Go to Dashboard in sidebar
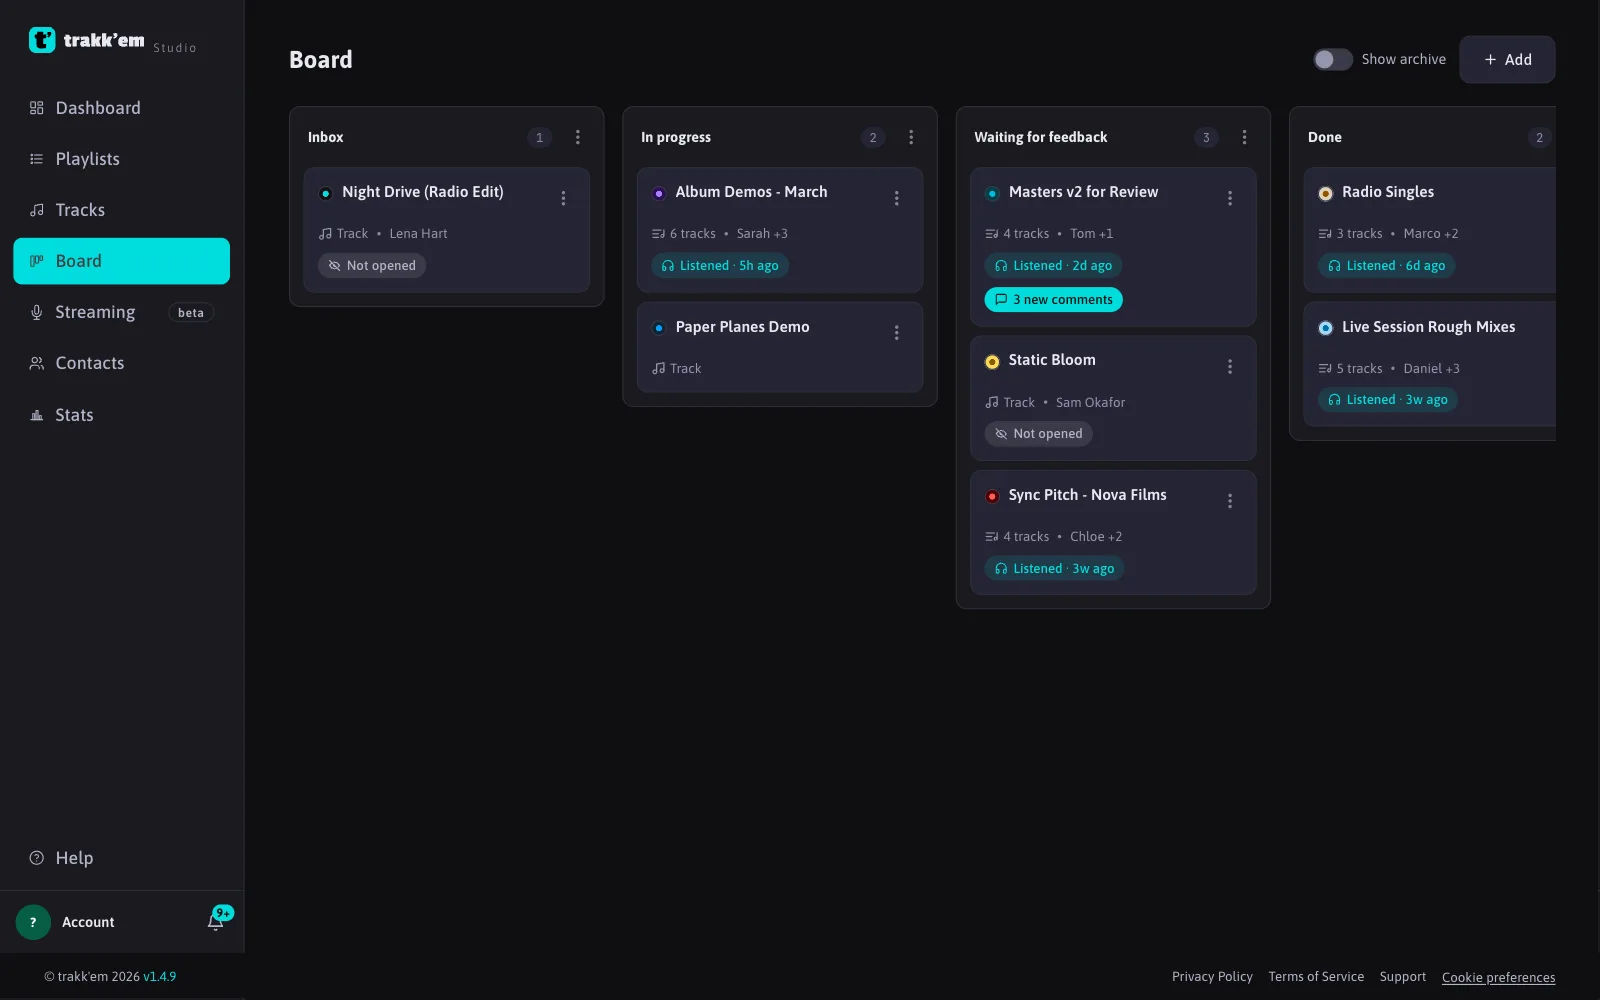 click(121, 108)
